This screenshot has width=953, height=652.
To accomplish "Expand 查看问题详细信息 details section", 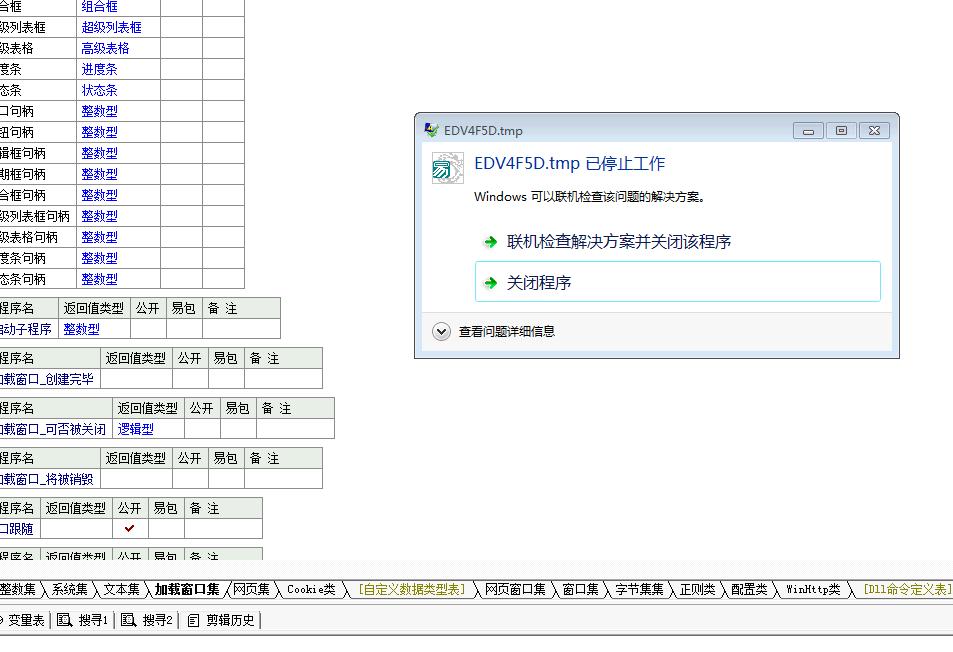I will (x=442, y=332).
